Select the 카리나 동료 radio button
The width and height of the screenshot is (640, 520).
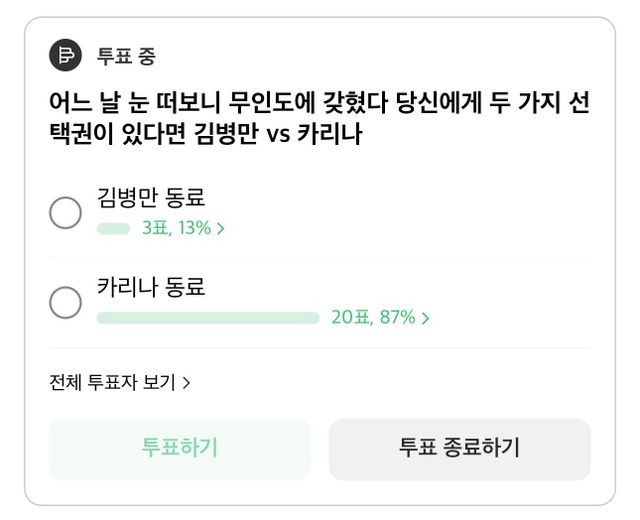tap(66, 302)
